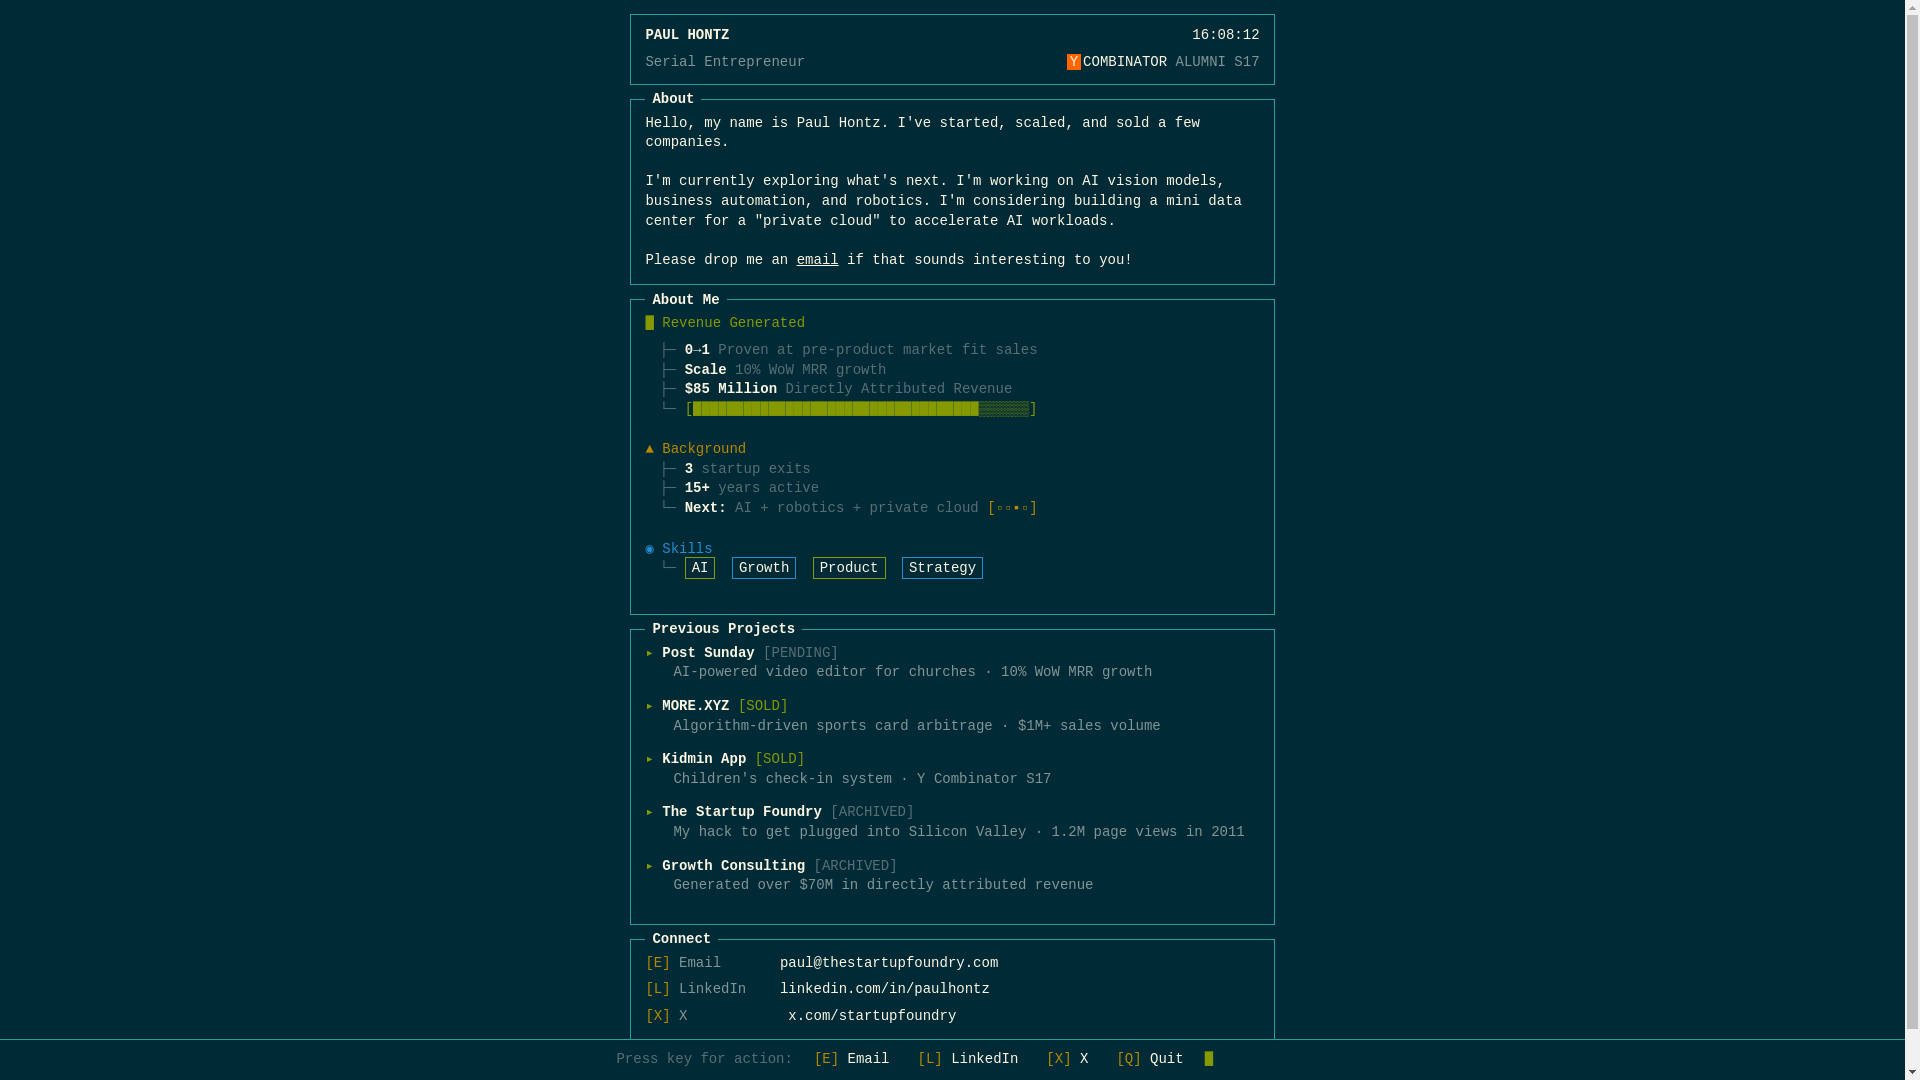Open The Startup Foundry project title
Screen dimensions: 1920x1080
click(x=741, y=812)
